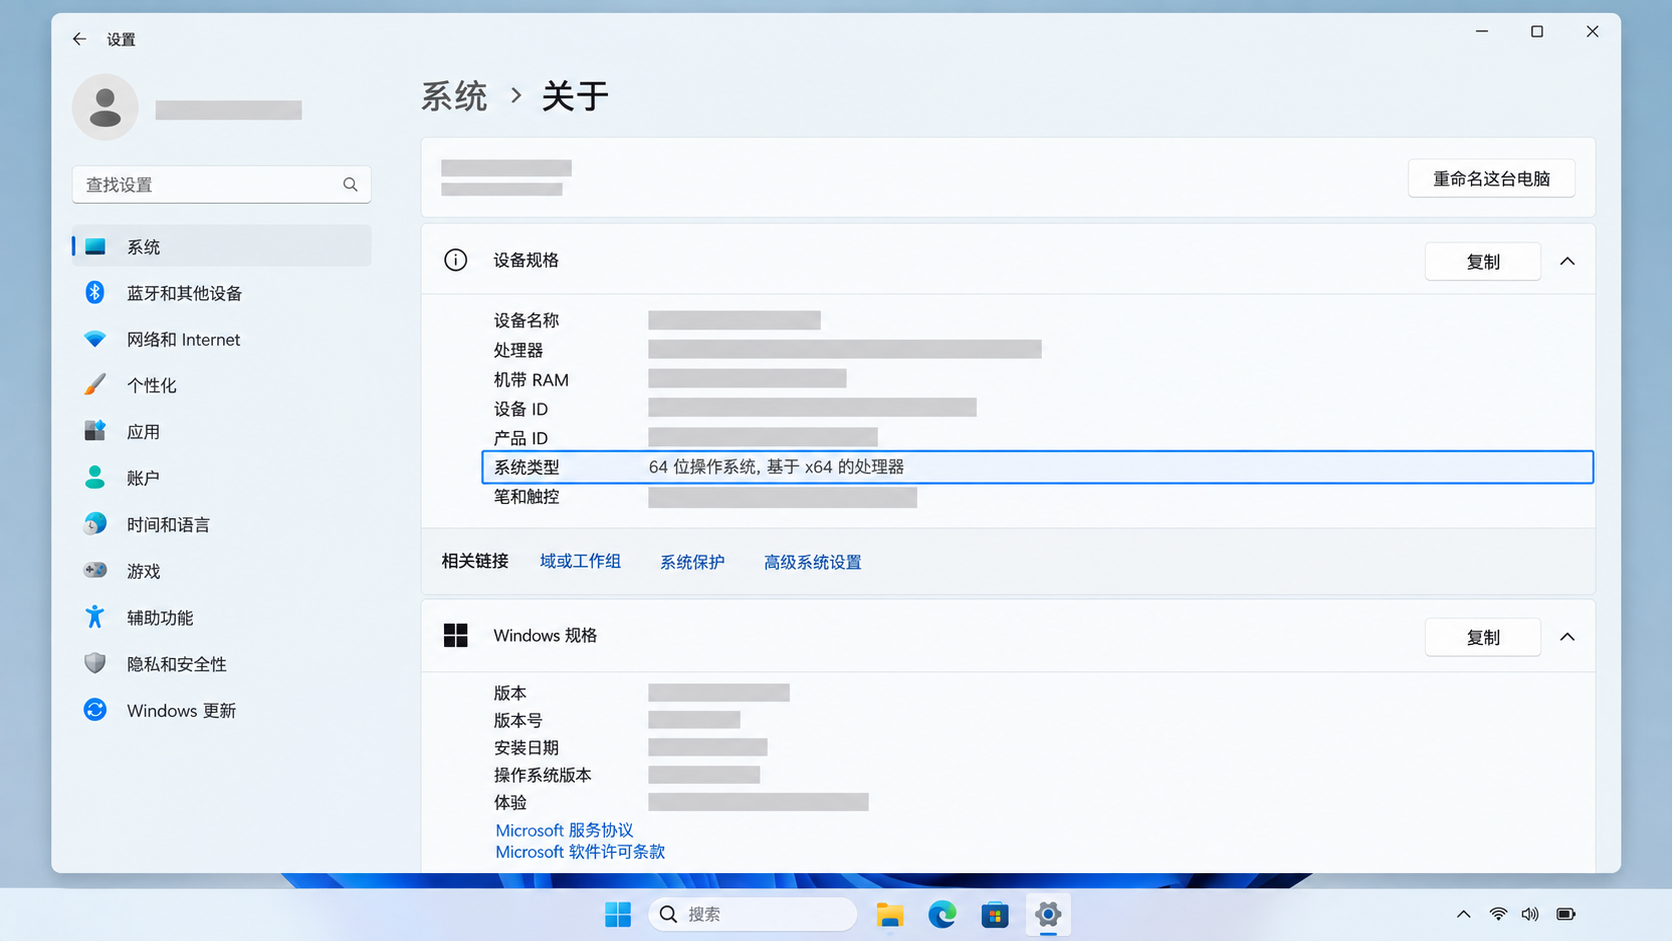Open 隐私和安全性 settings category
Viewport: 1672px width, 941px height.
pyautogui.click(x=222, y=664)
